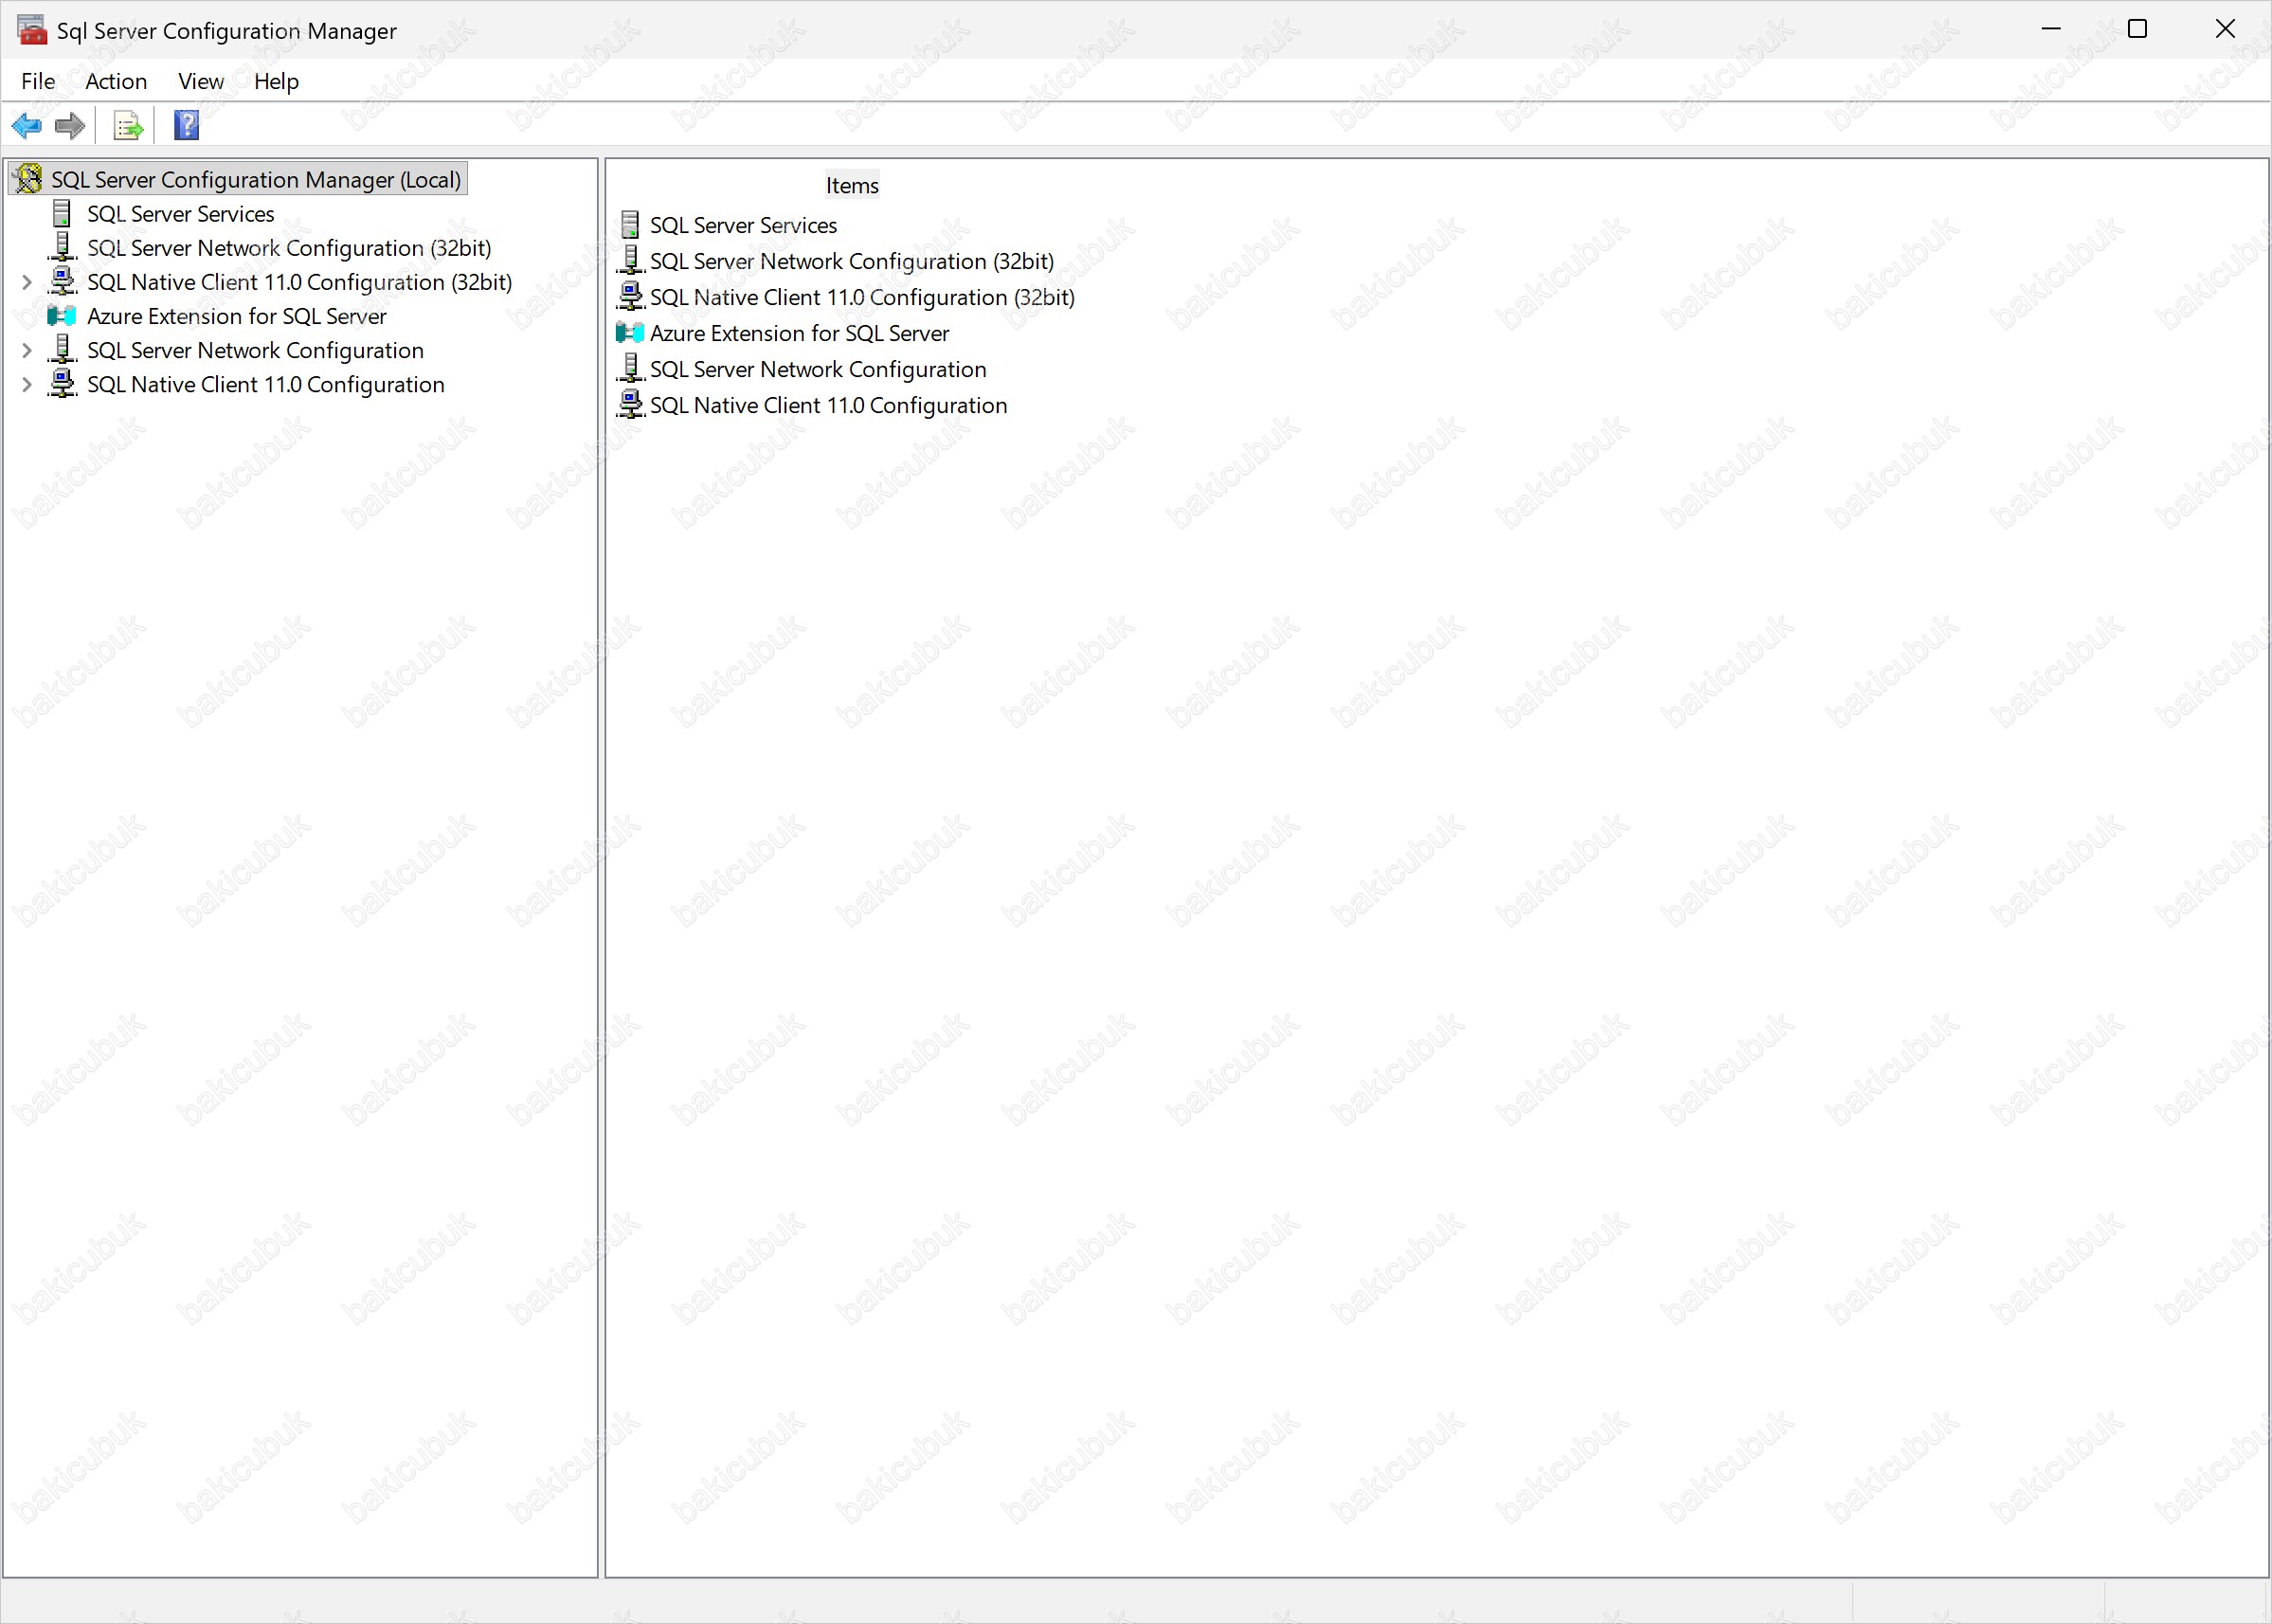Click SQL Native Client 11.0 Configuration list icon
2272x1624 pixels.
pos(630,405)
